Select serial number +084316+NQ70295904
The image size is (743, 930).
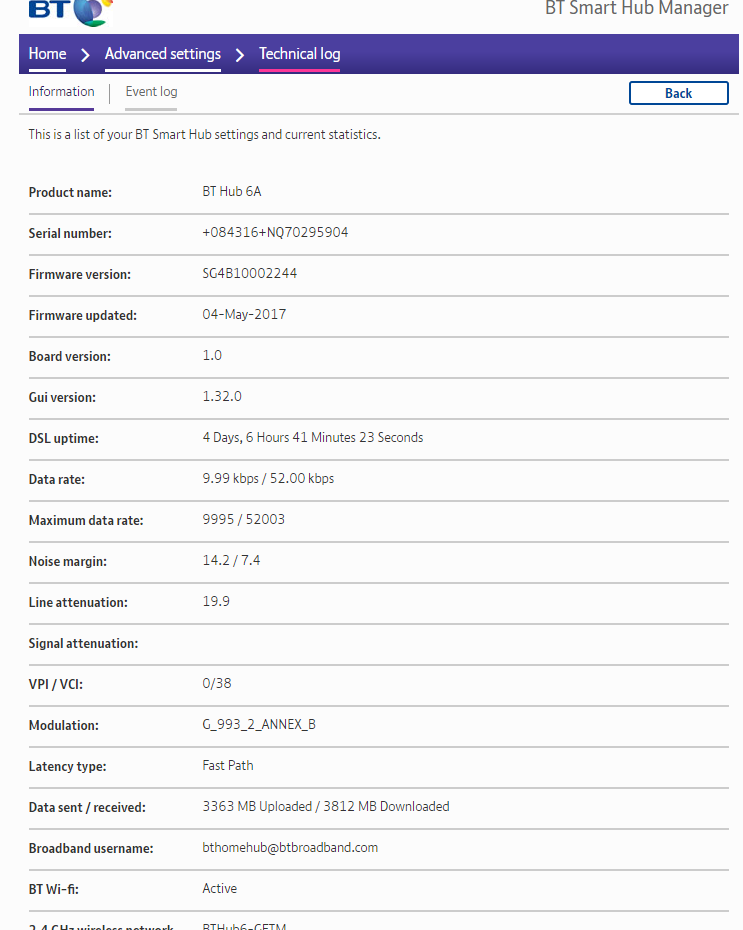coord(275,232)
